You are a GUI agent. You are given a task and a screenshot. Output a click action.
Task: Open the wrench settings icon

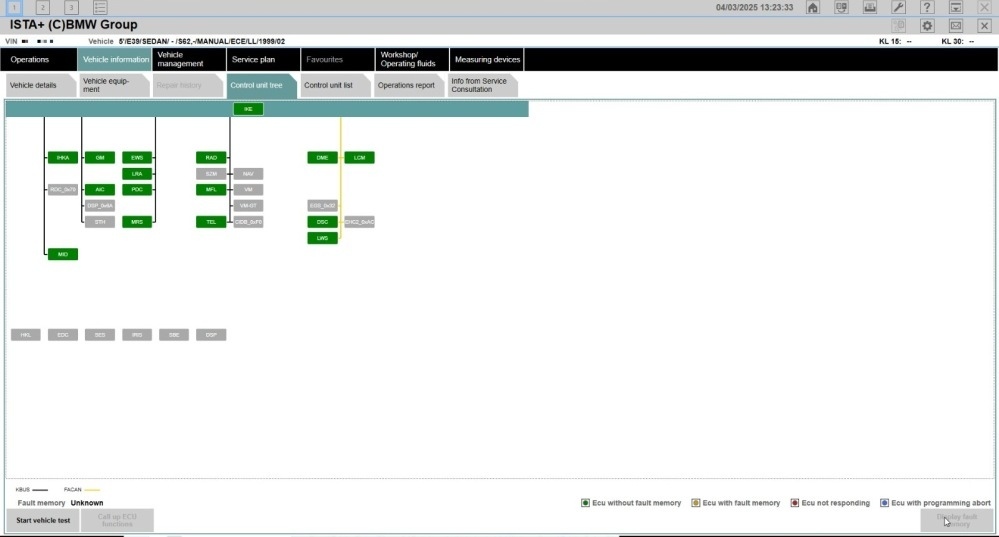pos(898,8)
